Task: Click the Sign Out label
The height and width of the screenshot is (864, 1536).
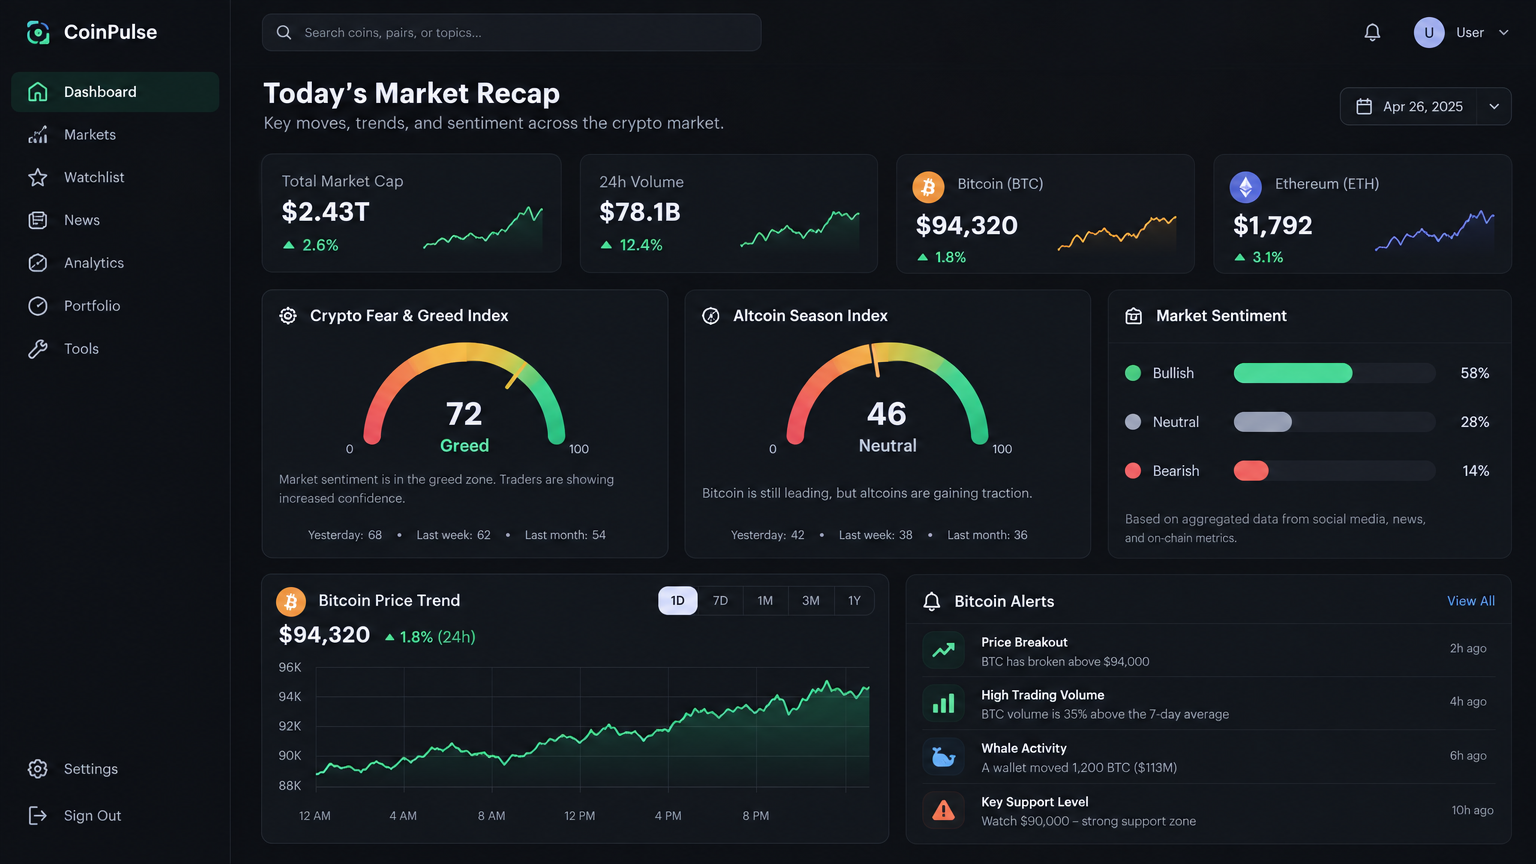Action: click(92, 816)
